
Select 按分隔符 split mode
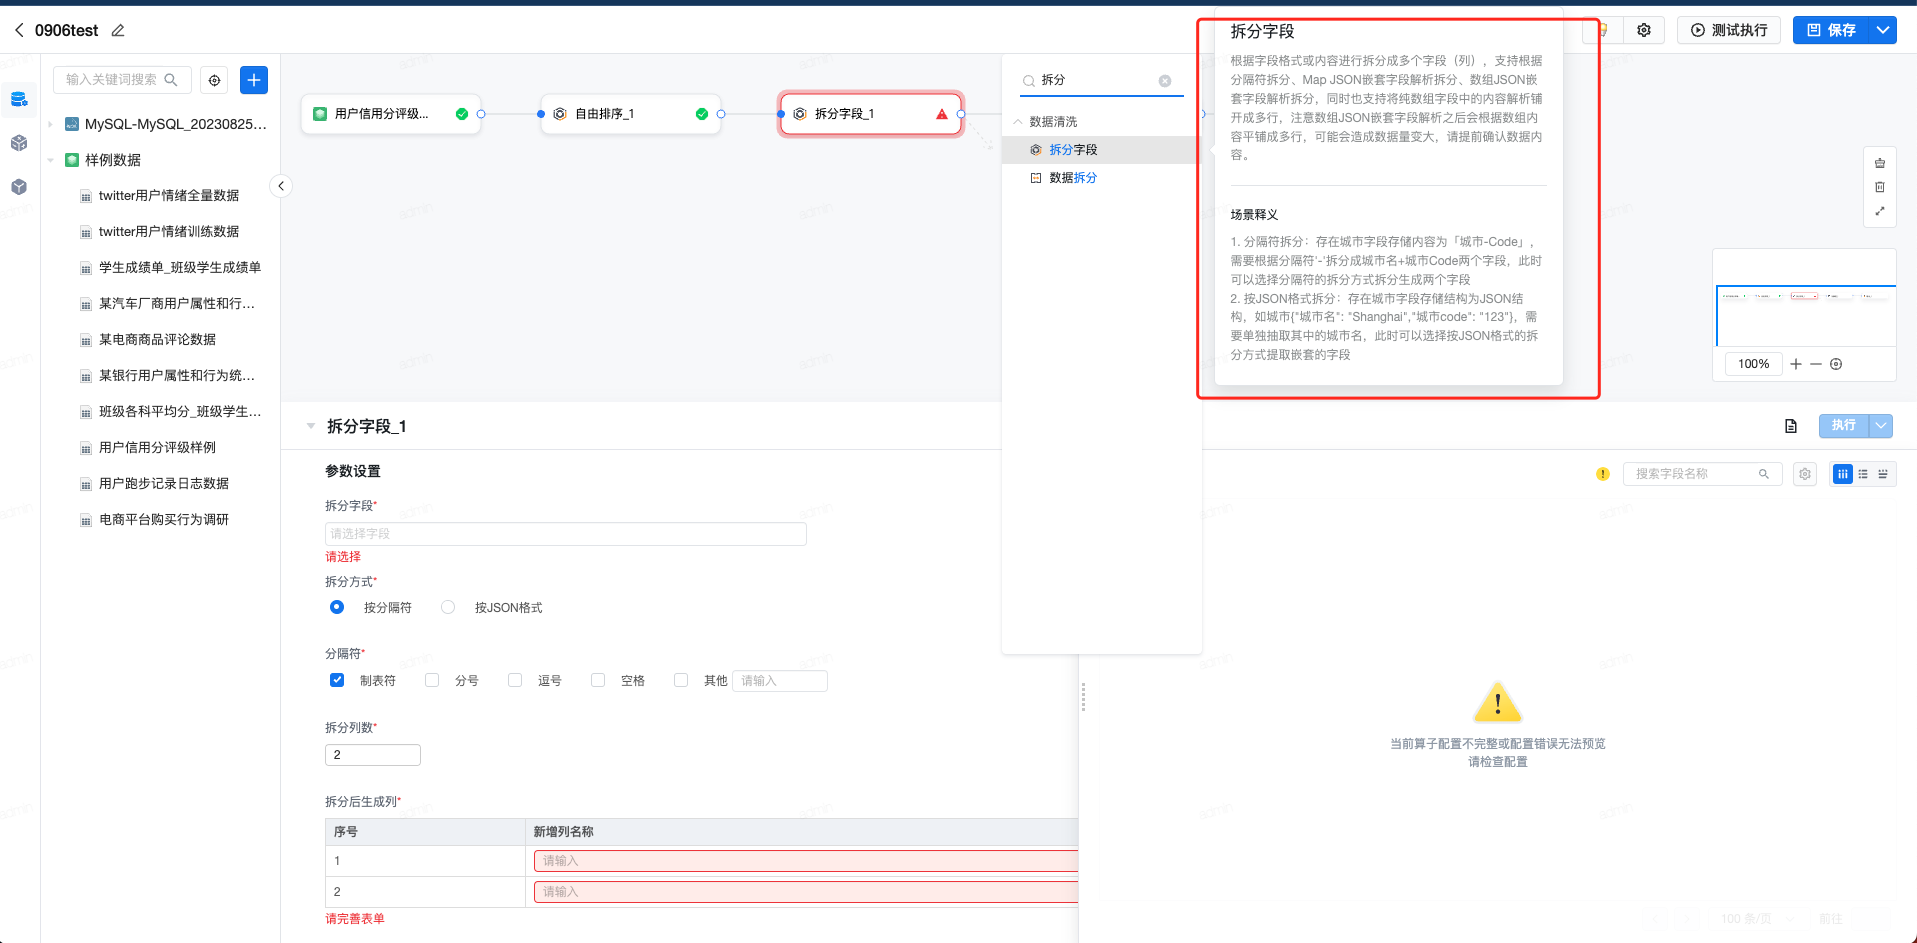pyautogui.click(x=337, y=607)
